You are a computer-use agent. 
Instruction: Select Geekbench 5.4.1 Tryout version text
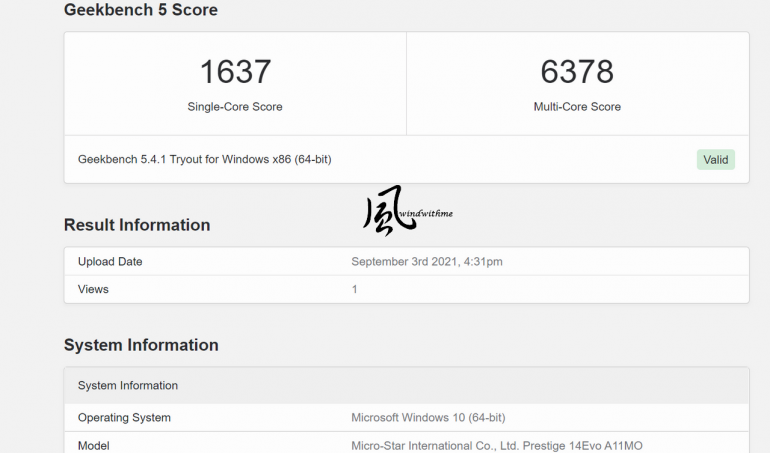205,159
